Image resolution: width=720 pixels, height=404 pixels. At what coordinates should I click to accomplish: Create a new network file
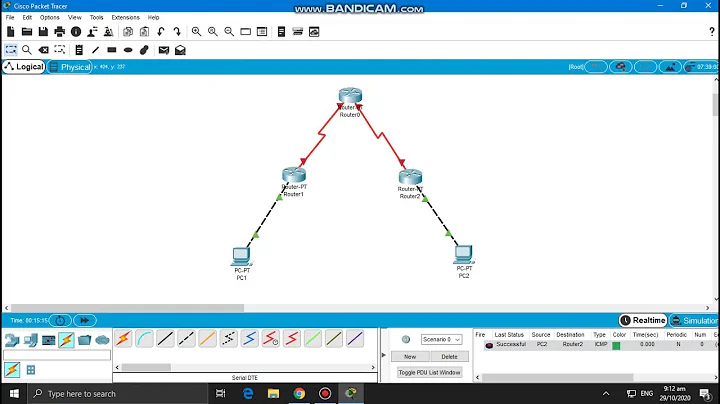(11, 32)
